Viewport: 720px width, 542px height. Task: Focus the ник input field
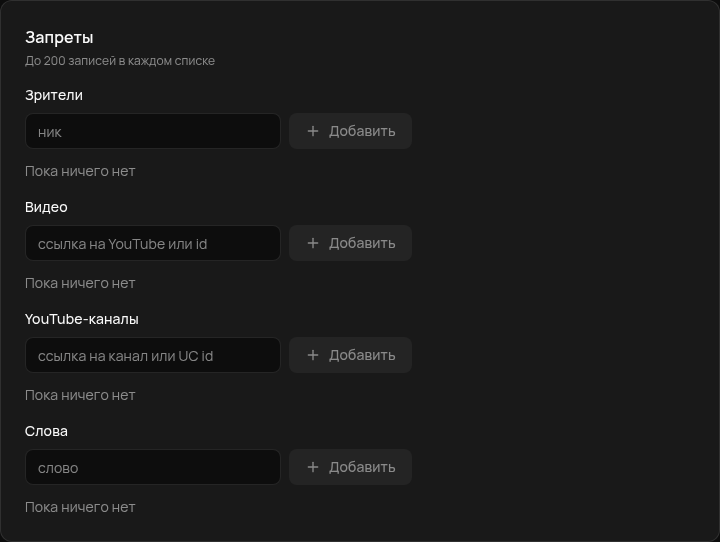pyautogui.click(x=153, y=131)
